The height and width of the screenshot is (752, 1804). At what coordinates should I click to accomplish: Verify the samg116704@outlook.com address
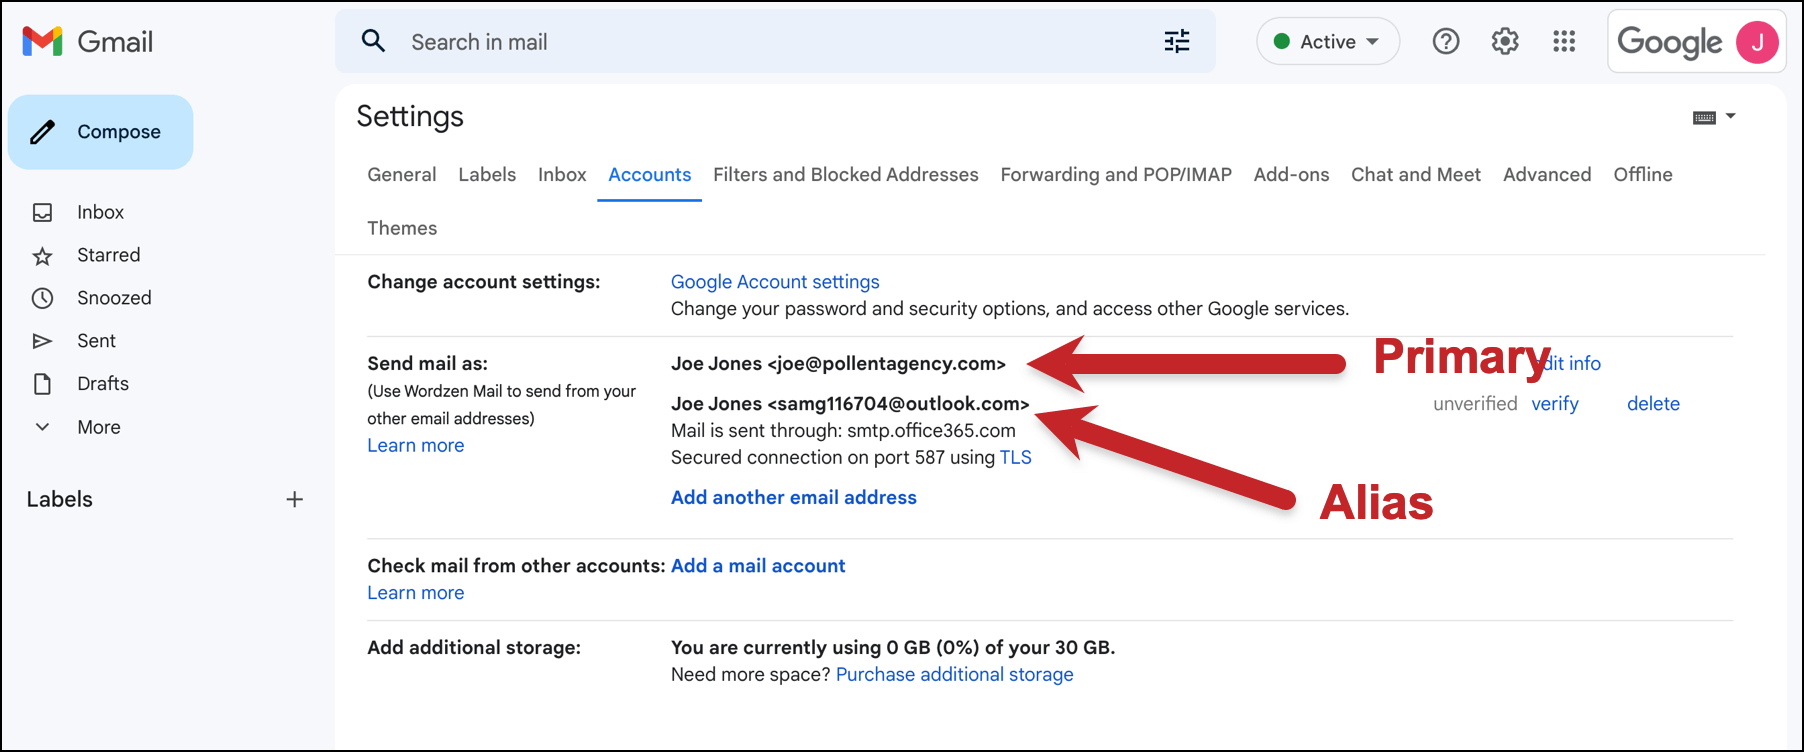[x=1555, y=404]
